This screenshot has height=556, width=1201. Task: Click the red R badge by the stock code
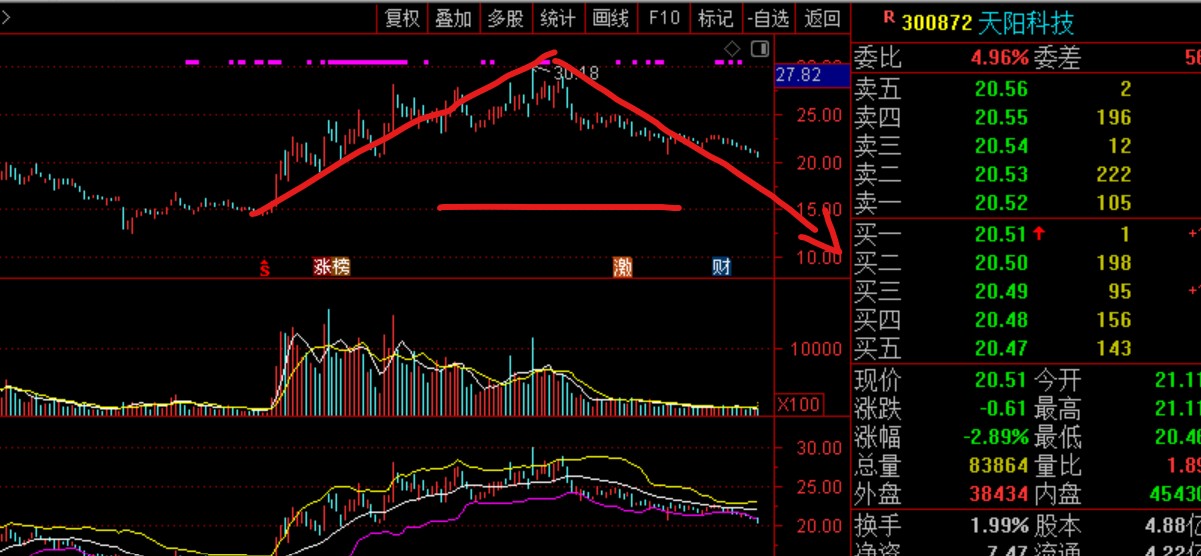click(x=888, y=17)
